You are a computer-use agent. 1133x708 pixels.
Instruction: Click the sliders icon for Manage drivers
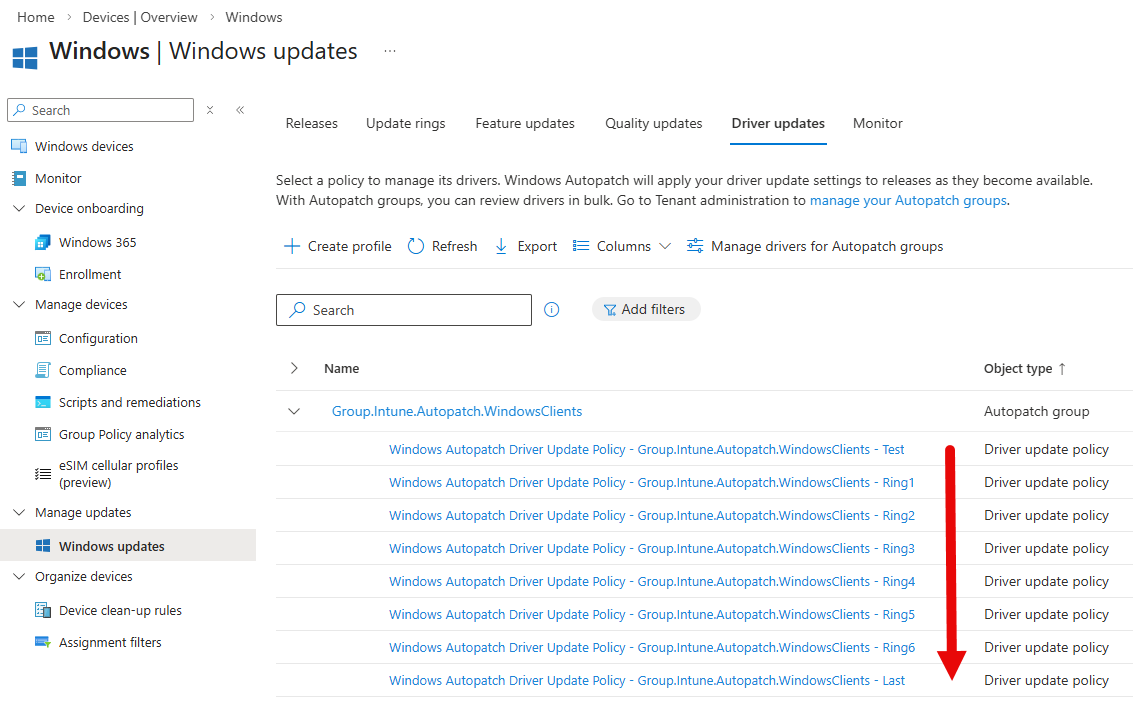694,246
